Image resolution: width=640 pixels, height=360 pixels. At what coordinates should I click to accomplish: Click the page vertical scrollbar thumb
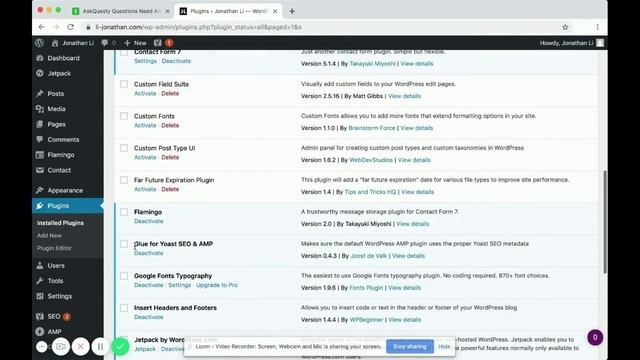pos(604,222)
